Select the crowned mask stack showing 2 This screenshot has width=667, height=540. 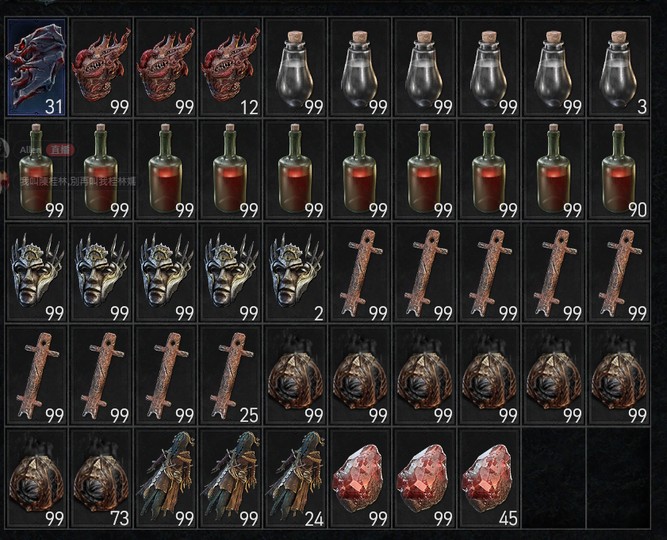point(295,273)
